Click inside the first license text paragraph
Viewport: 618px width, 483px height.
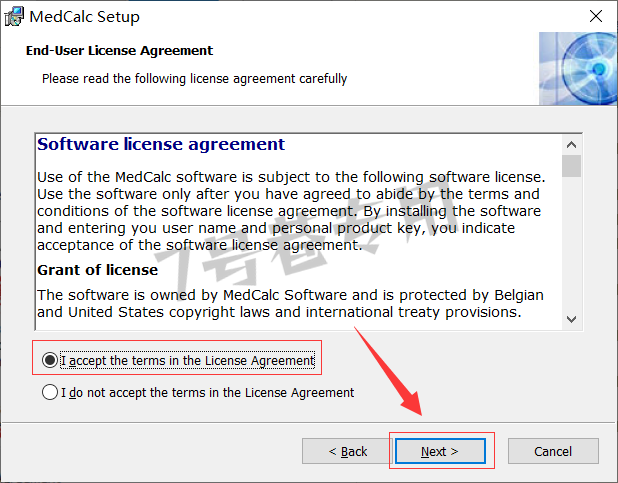click(x=292, y=211)
